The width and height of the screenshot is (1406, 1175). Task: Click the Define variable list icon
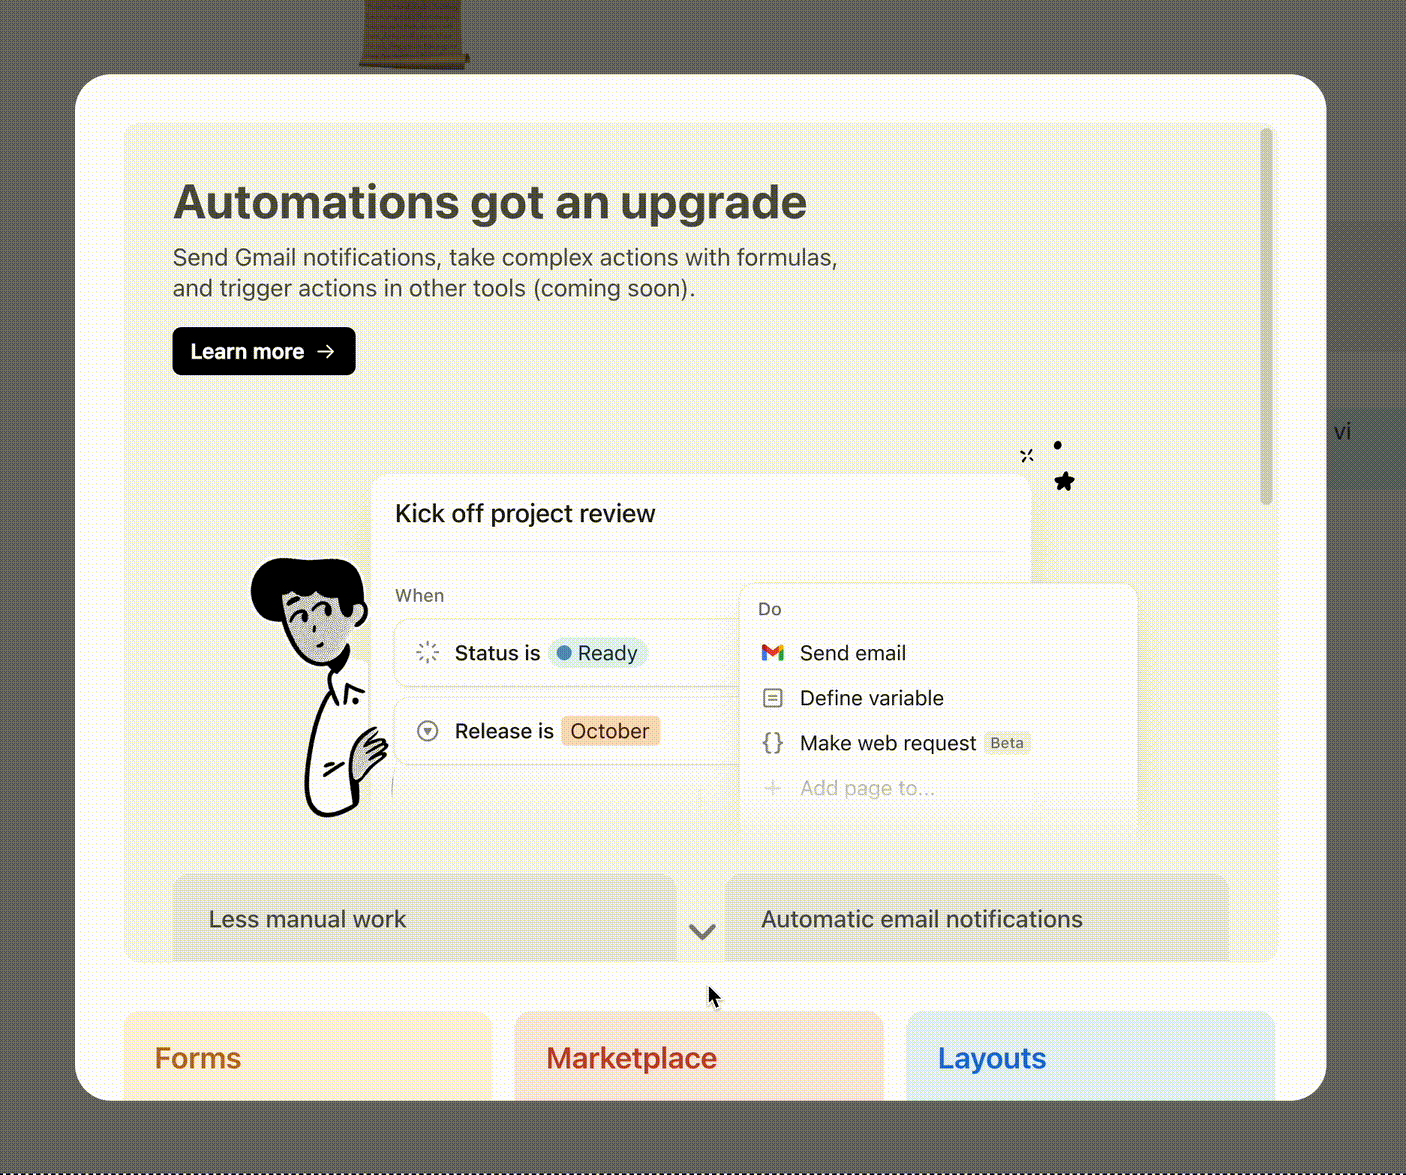coord(772,698)
